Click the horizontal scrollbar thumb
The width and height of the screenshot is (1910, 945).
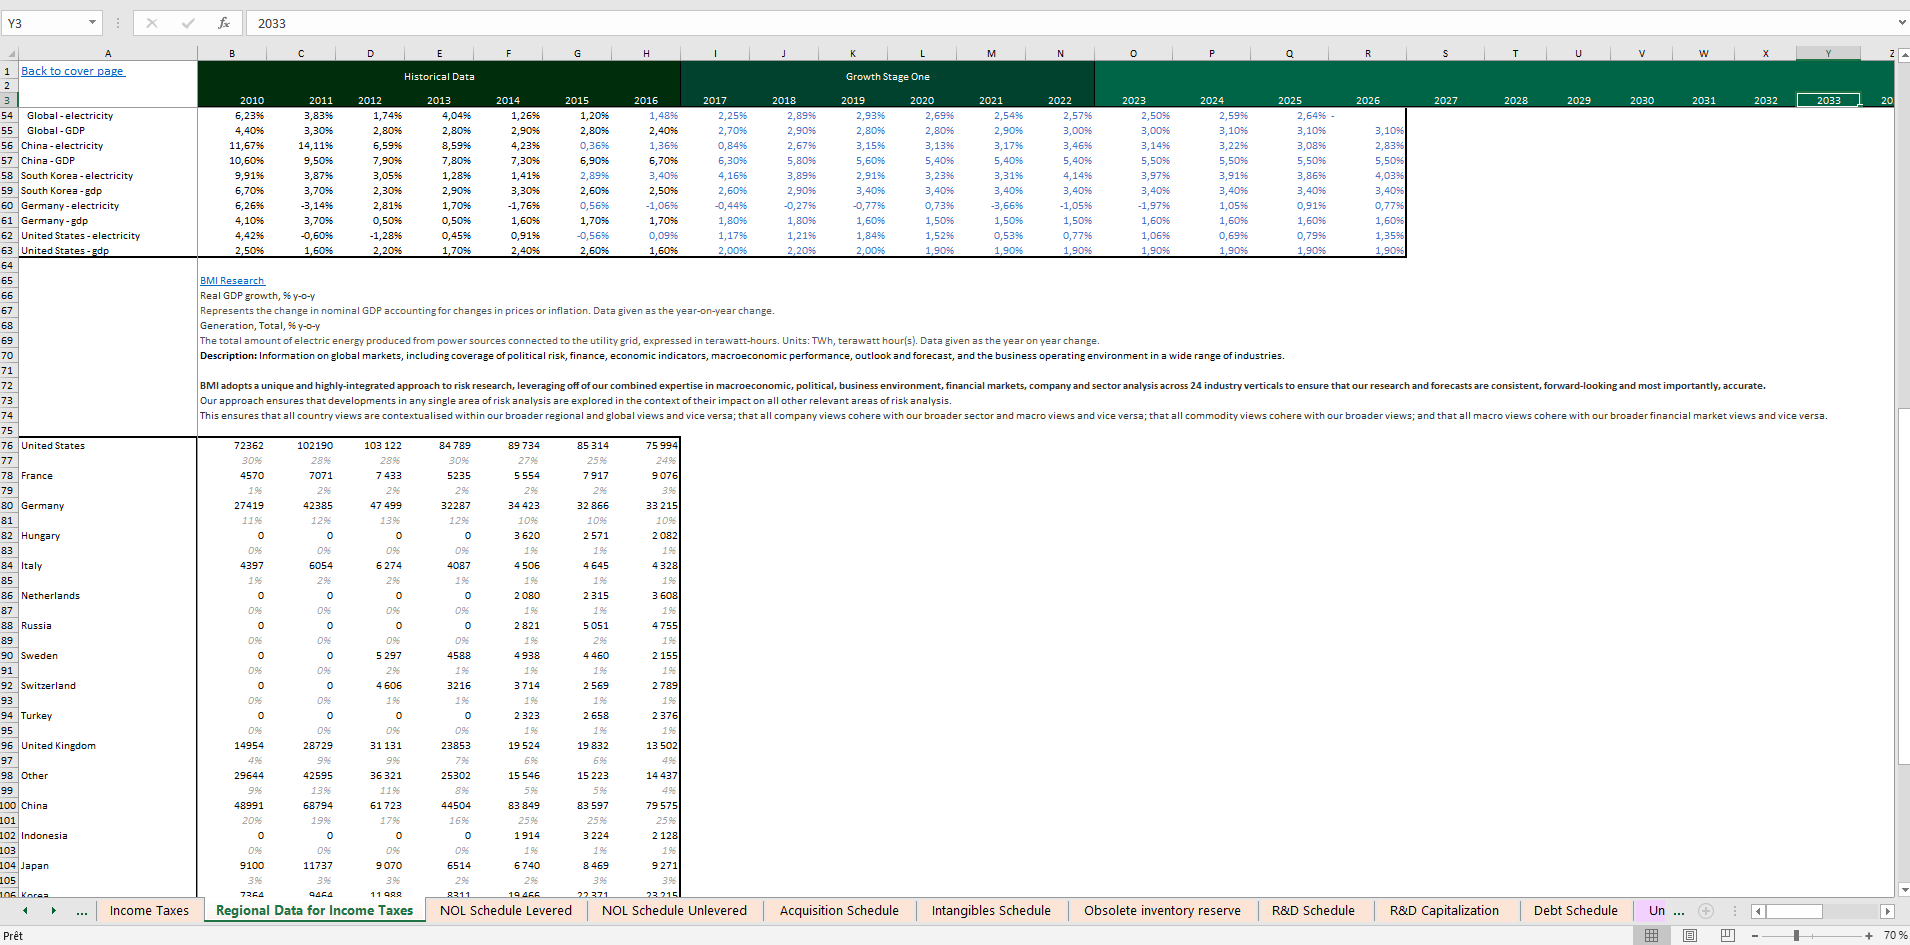point(1794,911)
